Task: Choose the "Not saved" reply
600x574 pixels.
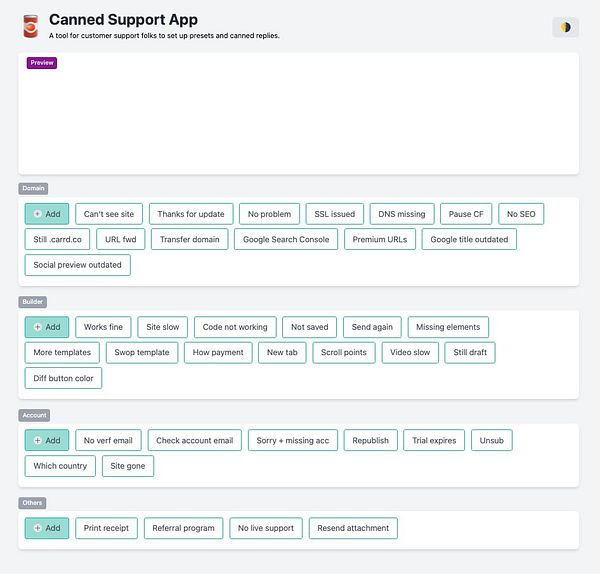Action: click(x=310, y=327)
